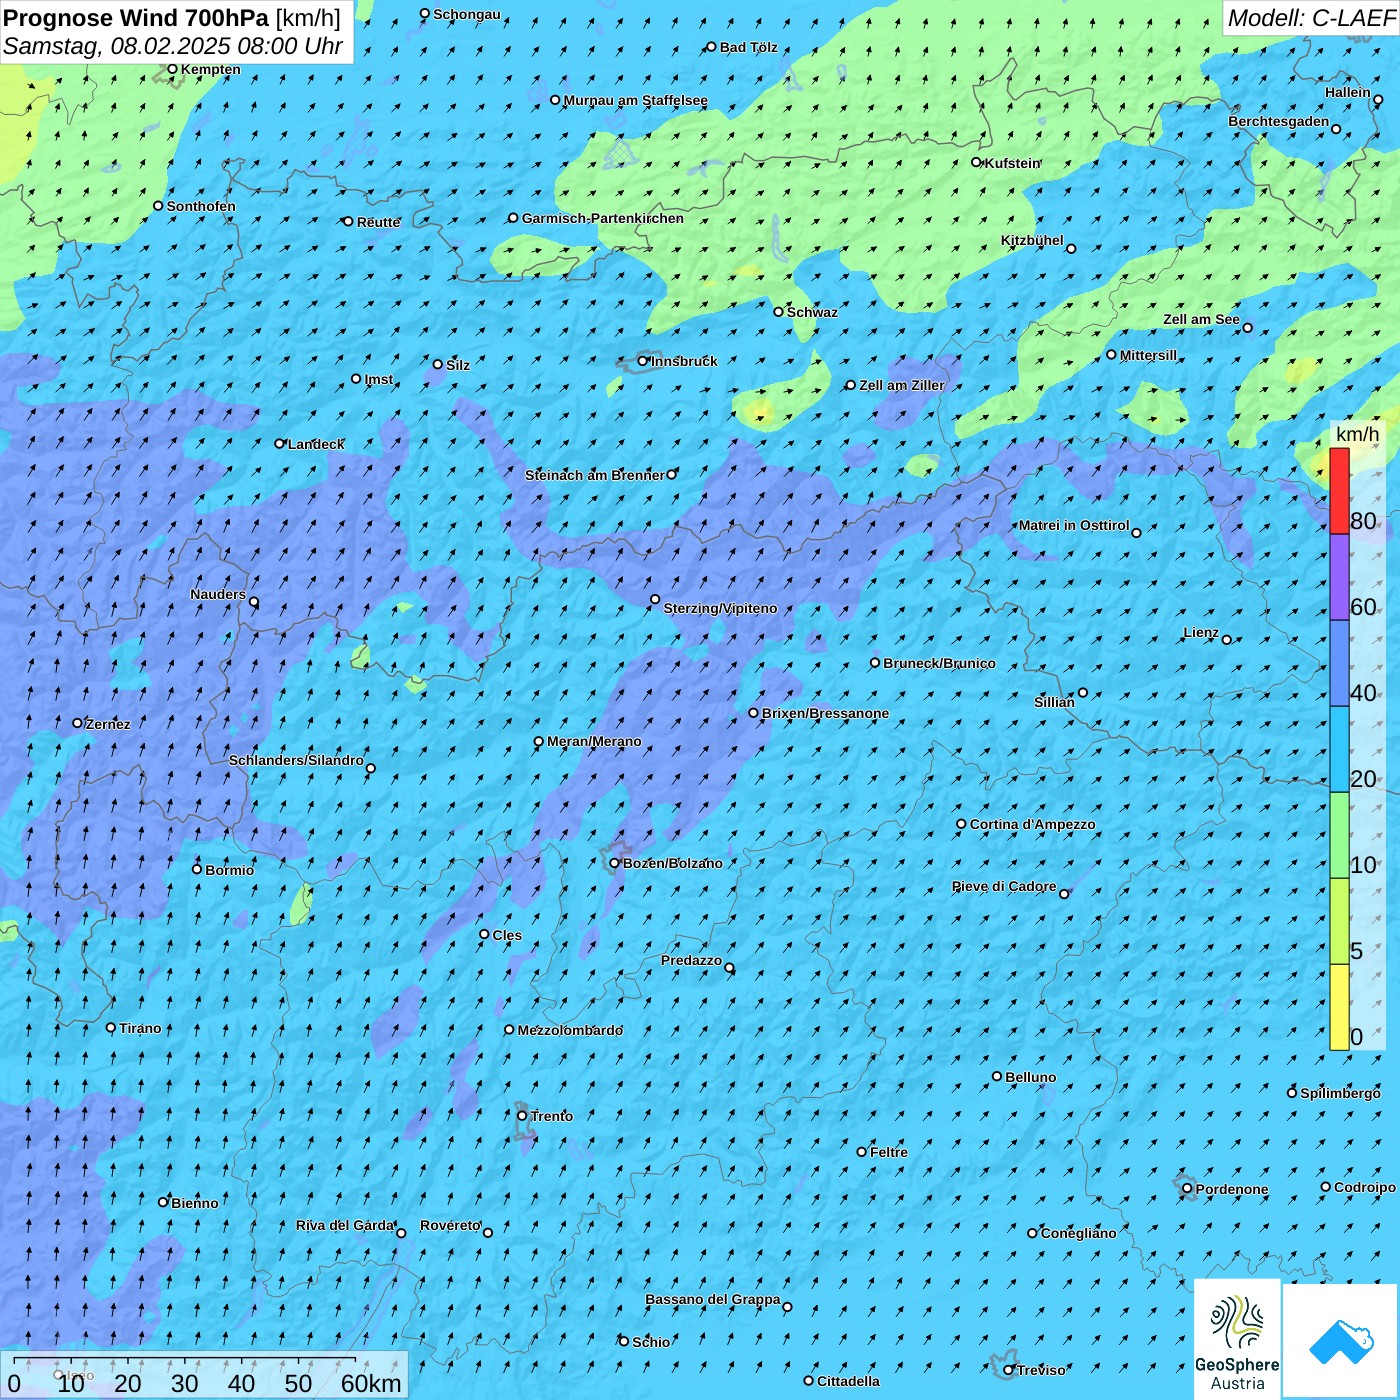The image size is (1400, 1400).
Task: Click the 'Steinach am Brenner' label
Action: [595, 475]
